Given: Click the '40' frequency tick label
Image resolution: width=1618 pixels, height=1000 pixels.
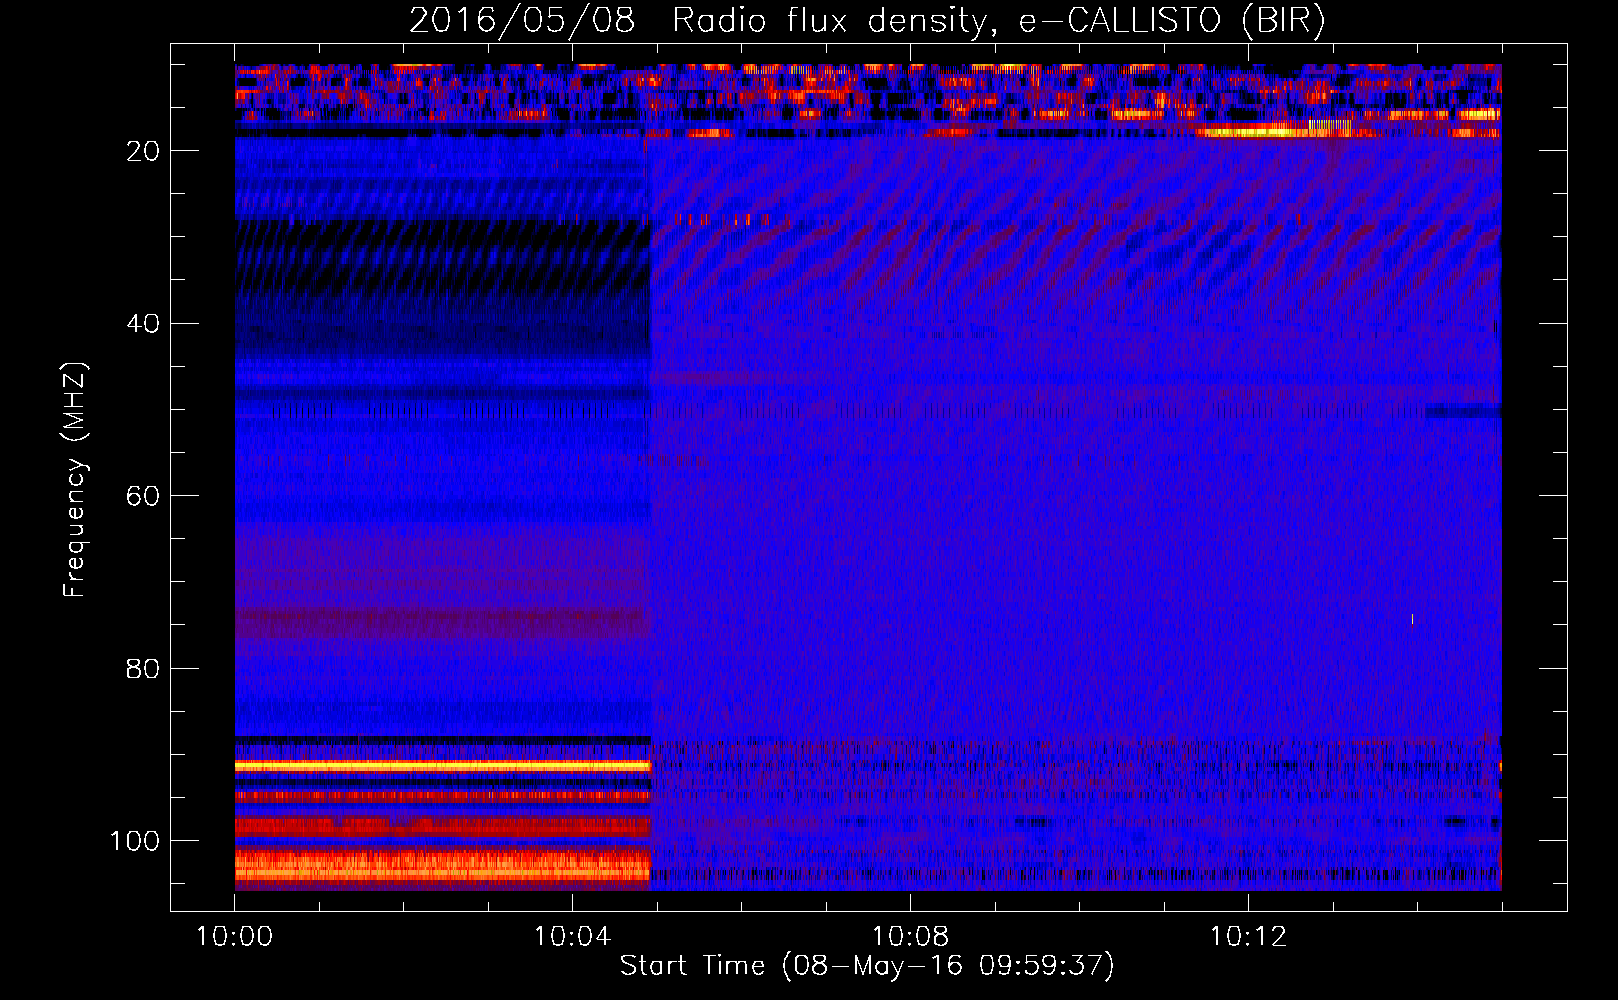Looking at the screenshot, I should point(144,324).
